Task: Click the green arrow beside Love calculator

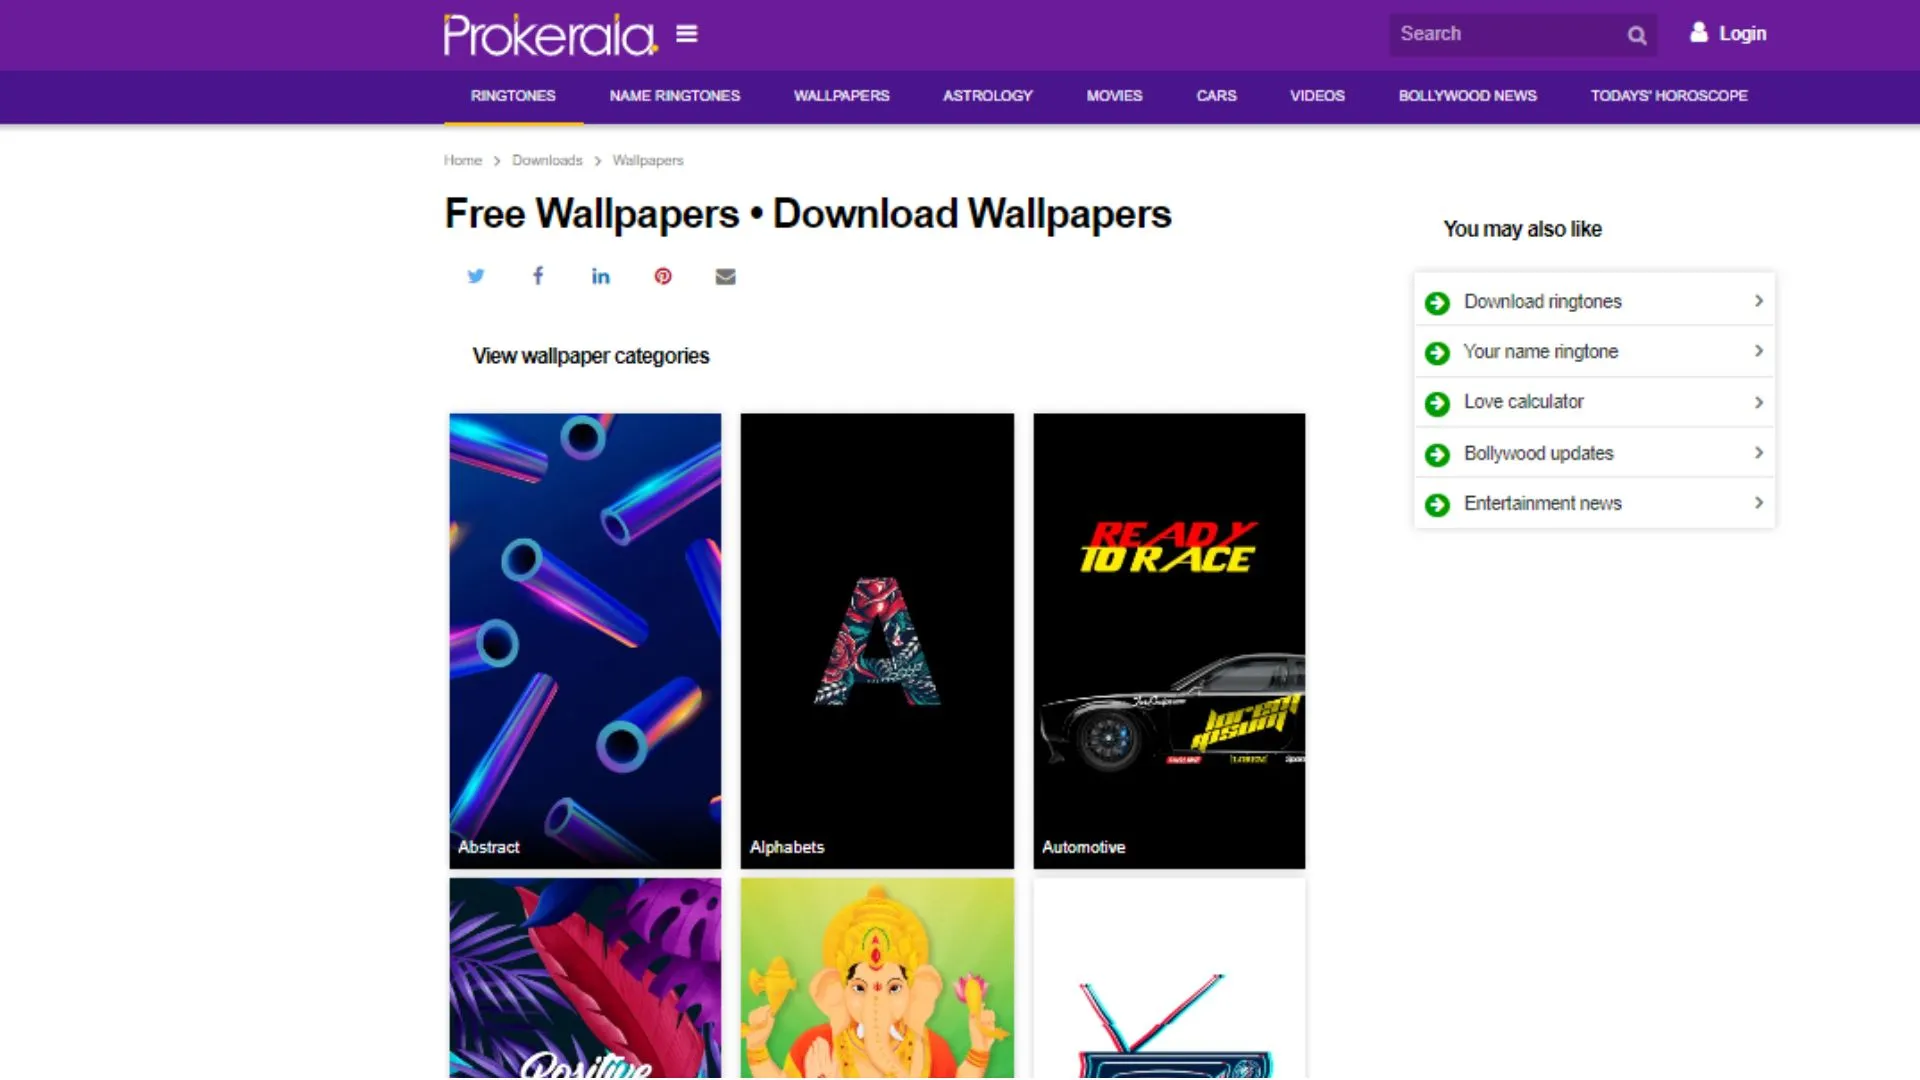Action: click(1437, 403)
